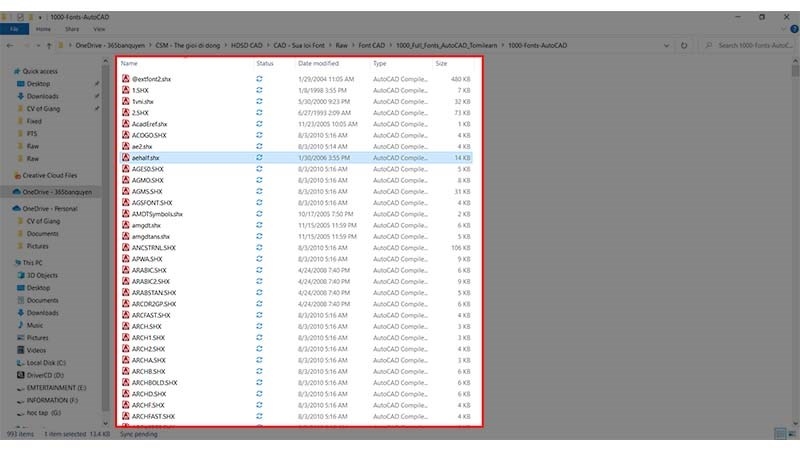The height and width of the screenshot is (450, 800).
Task: Open This PC in navigation pane
Action: tap(32, 263)
